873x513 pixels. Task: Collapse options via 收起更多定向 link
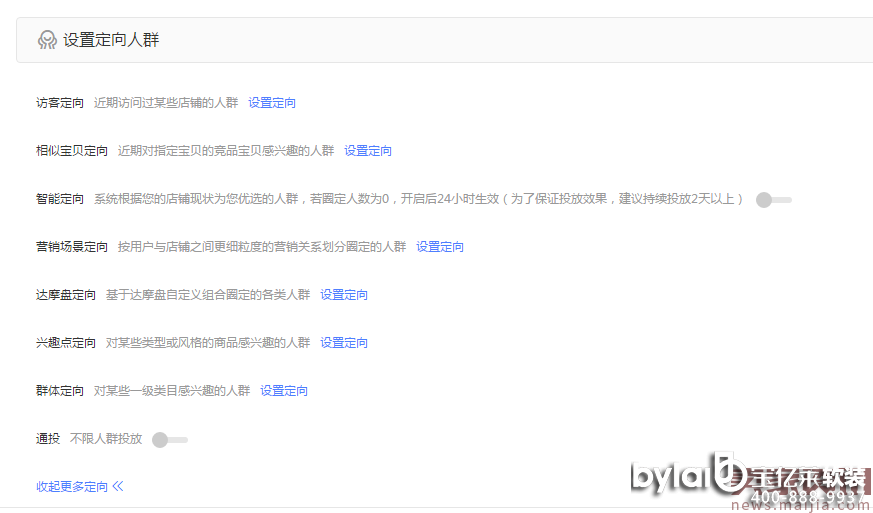click(80, 486)
